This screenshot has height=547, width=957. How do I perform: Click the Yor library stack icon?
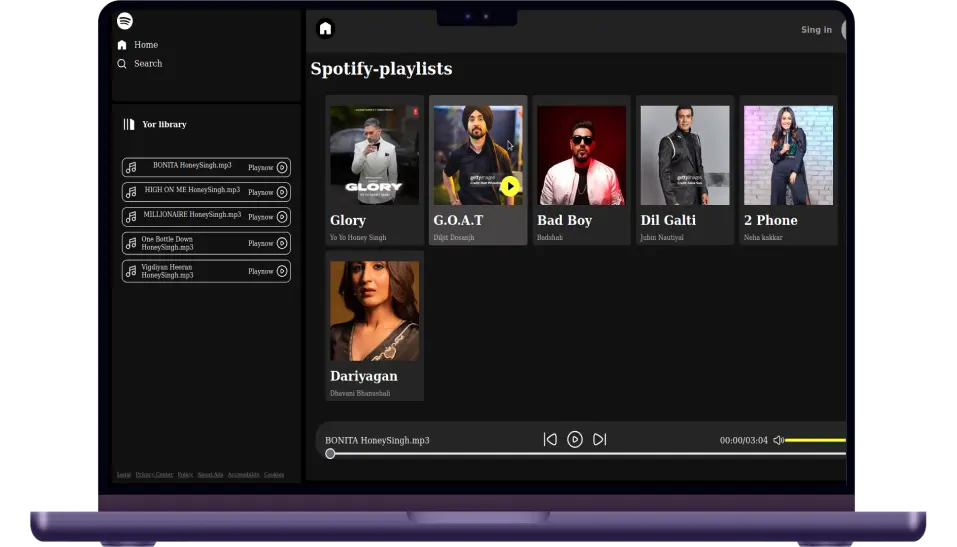[129, 125]
